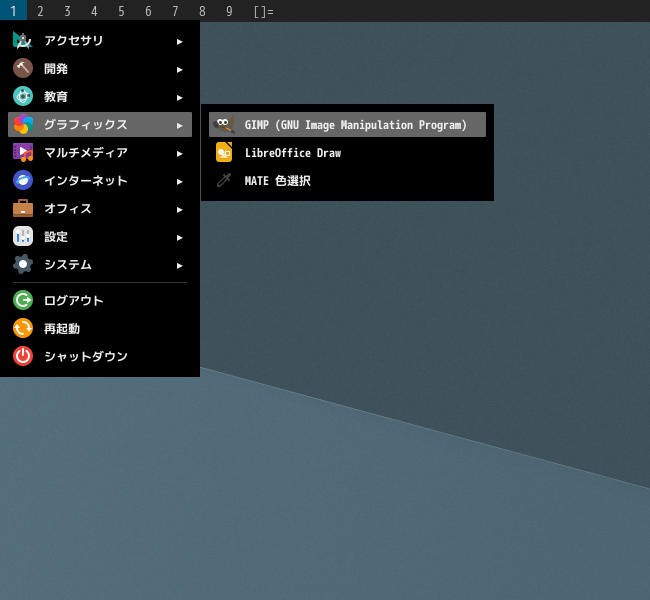Viewport: 650px width, 600px height.
Task: Click the LibreOffice Draw document icon
Action: tap(224, 153)
